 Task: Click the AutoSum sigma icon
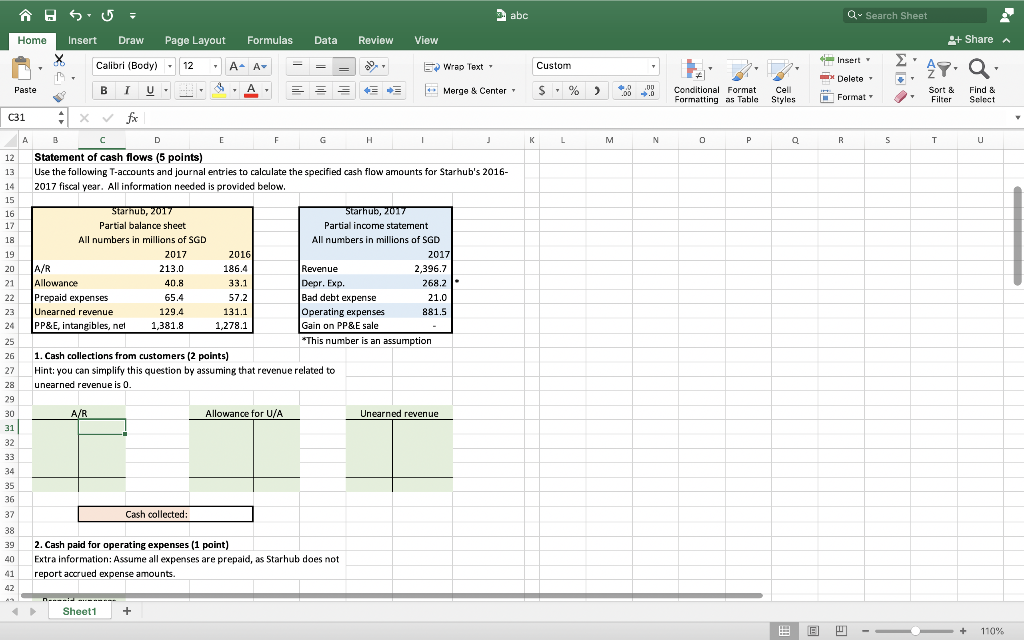coord(900,62)
